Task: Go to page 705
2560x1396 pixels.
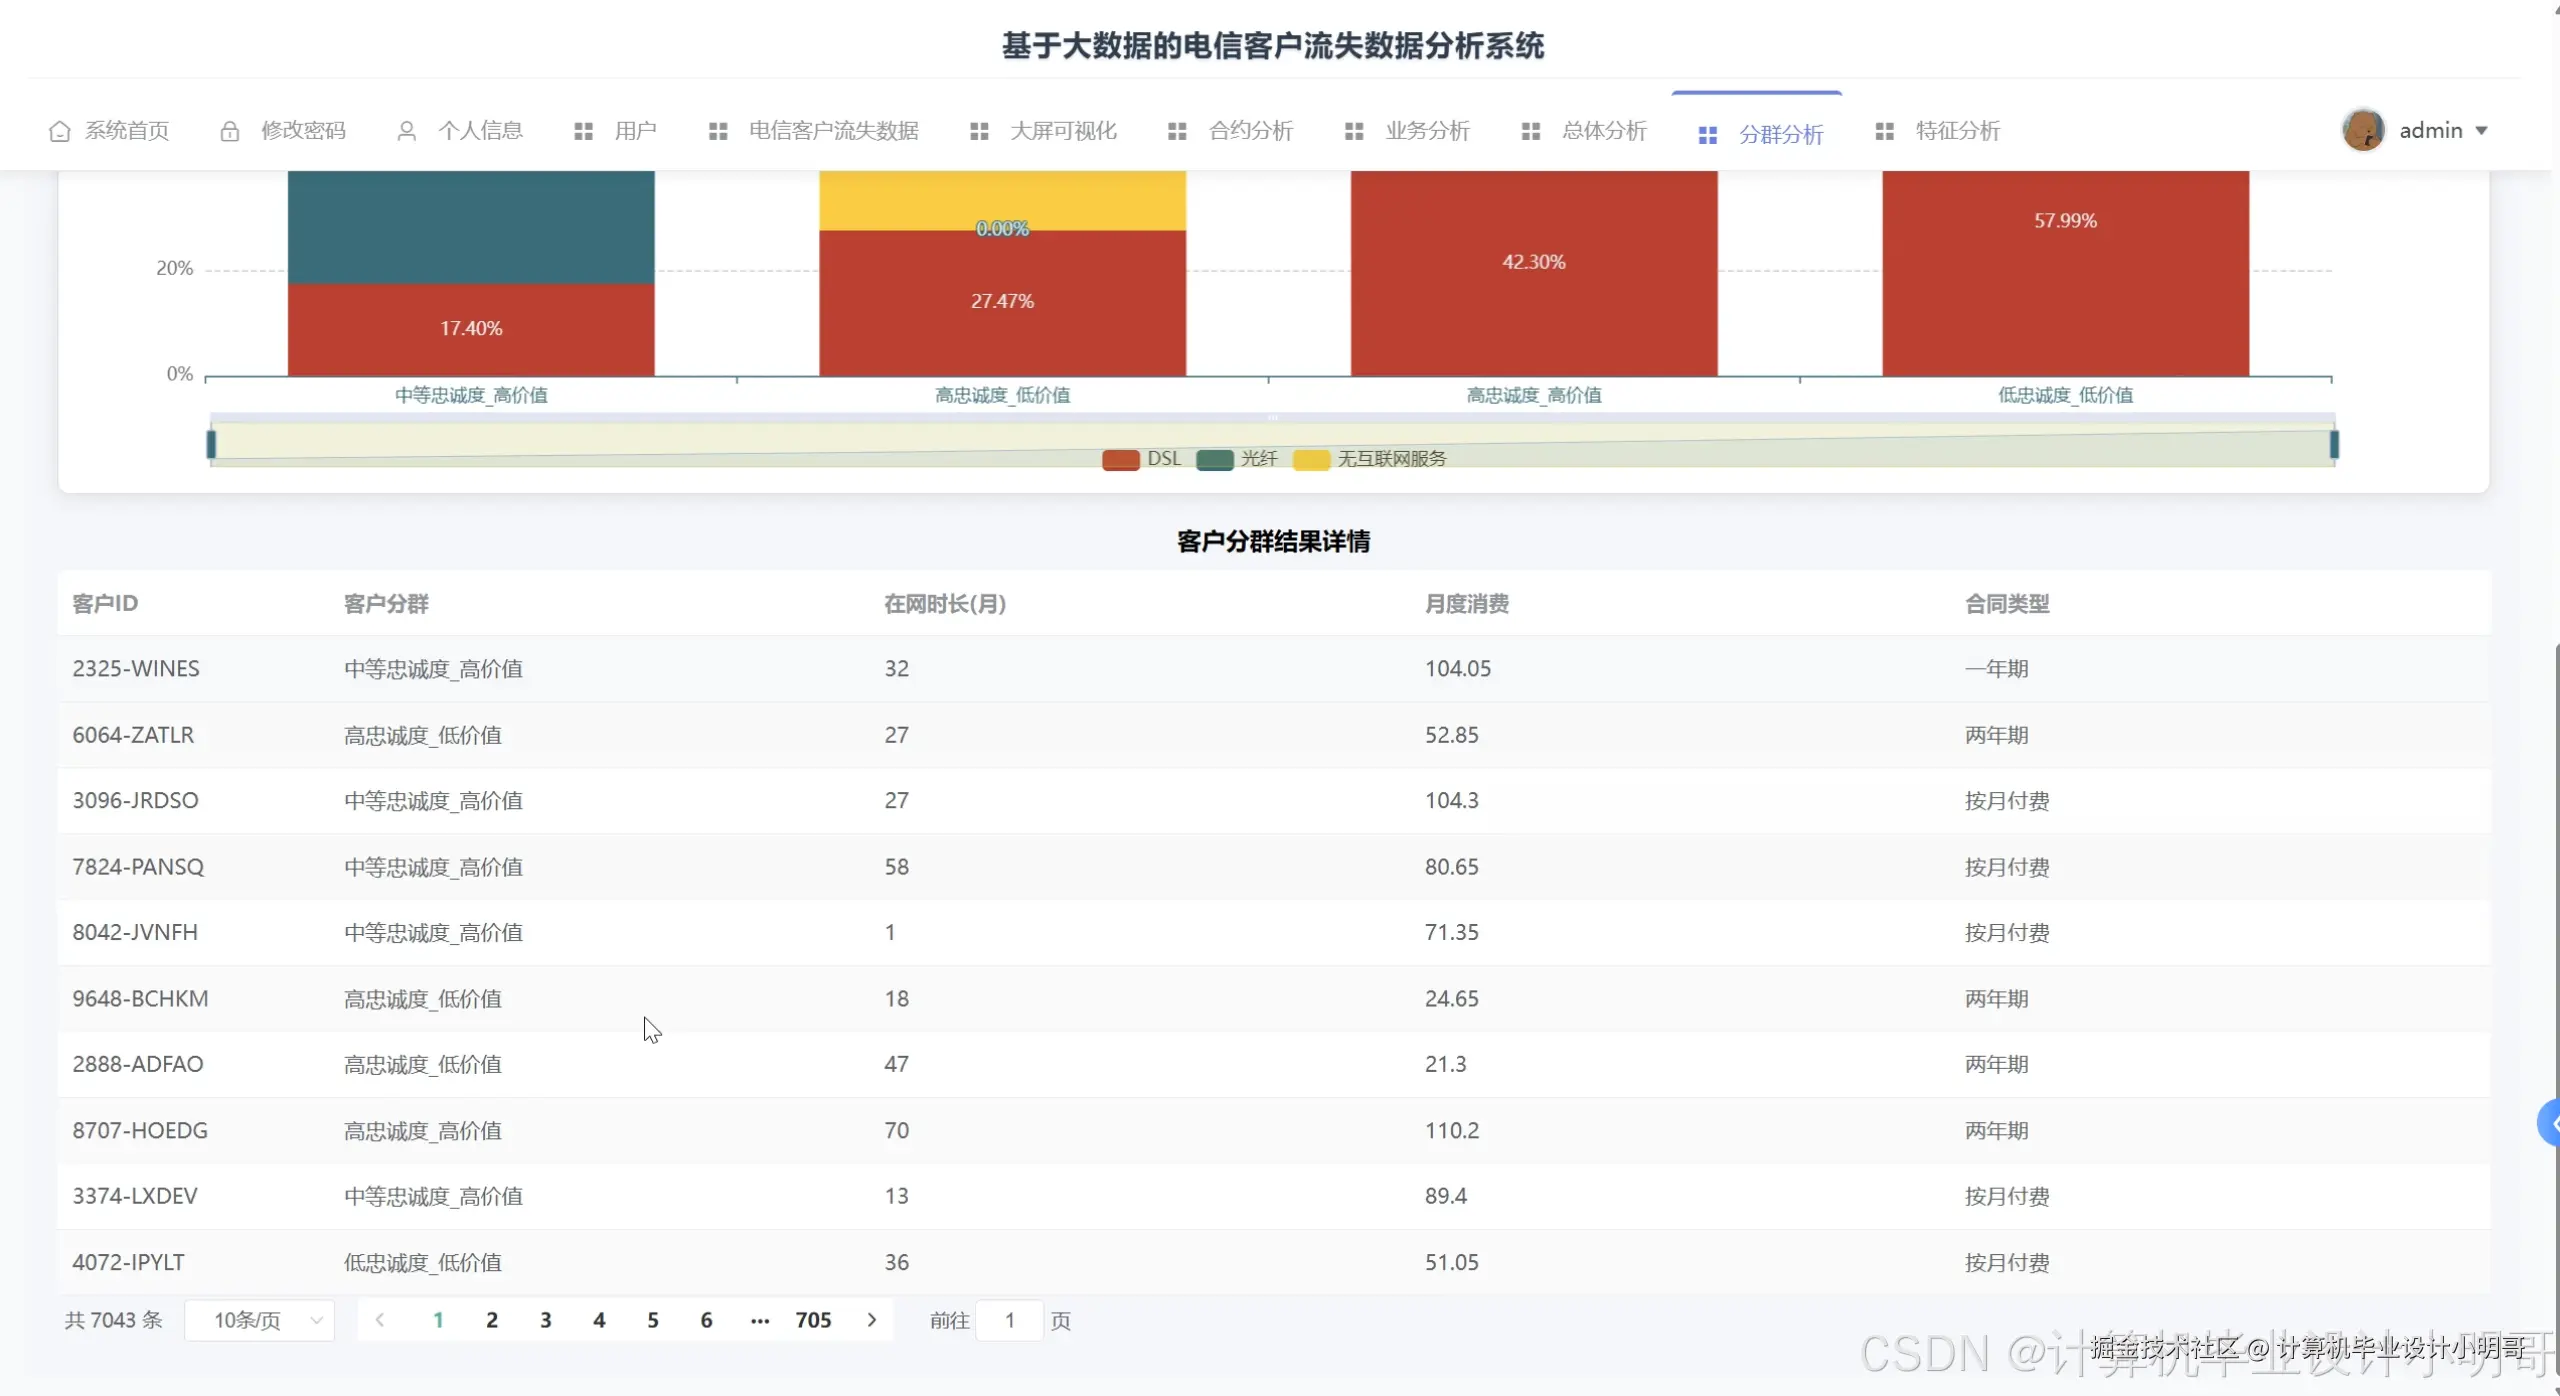Action: coord(813,1320)
